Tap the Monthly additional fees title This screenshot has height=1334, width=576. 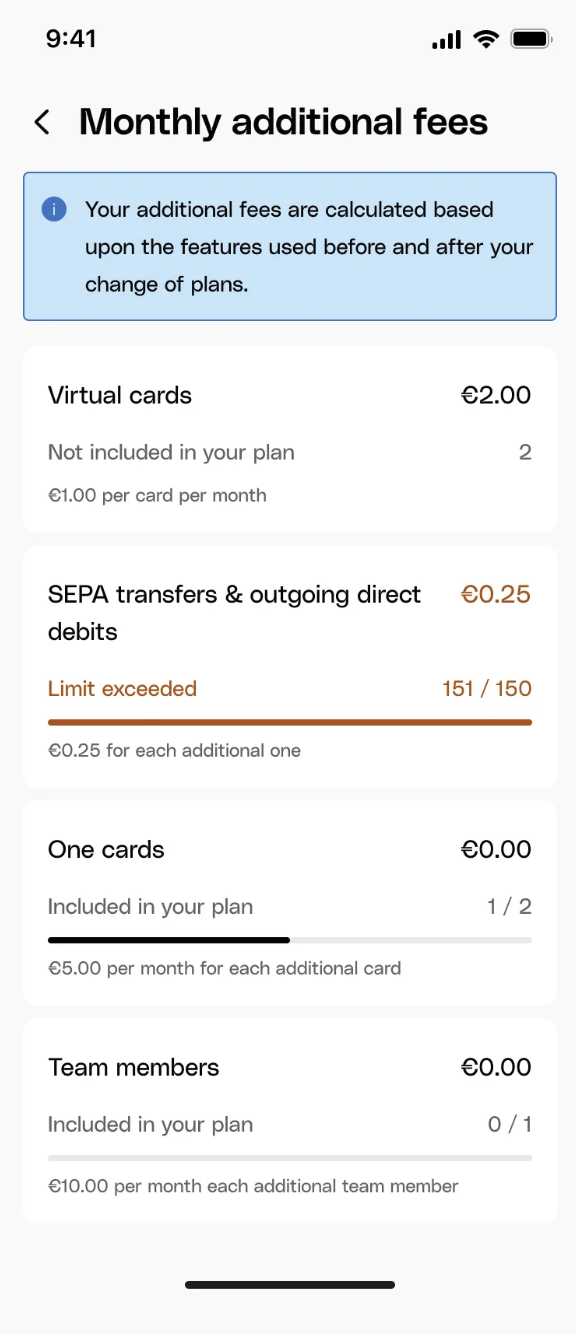(x=284, y=122)
